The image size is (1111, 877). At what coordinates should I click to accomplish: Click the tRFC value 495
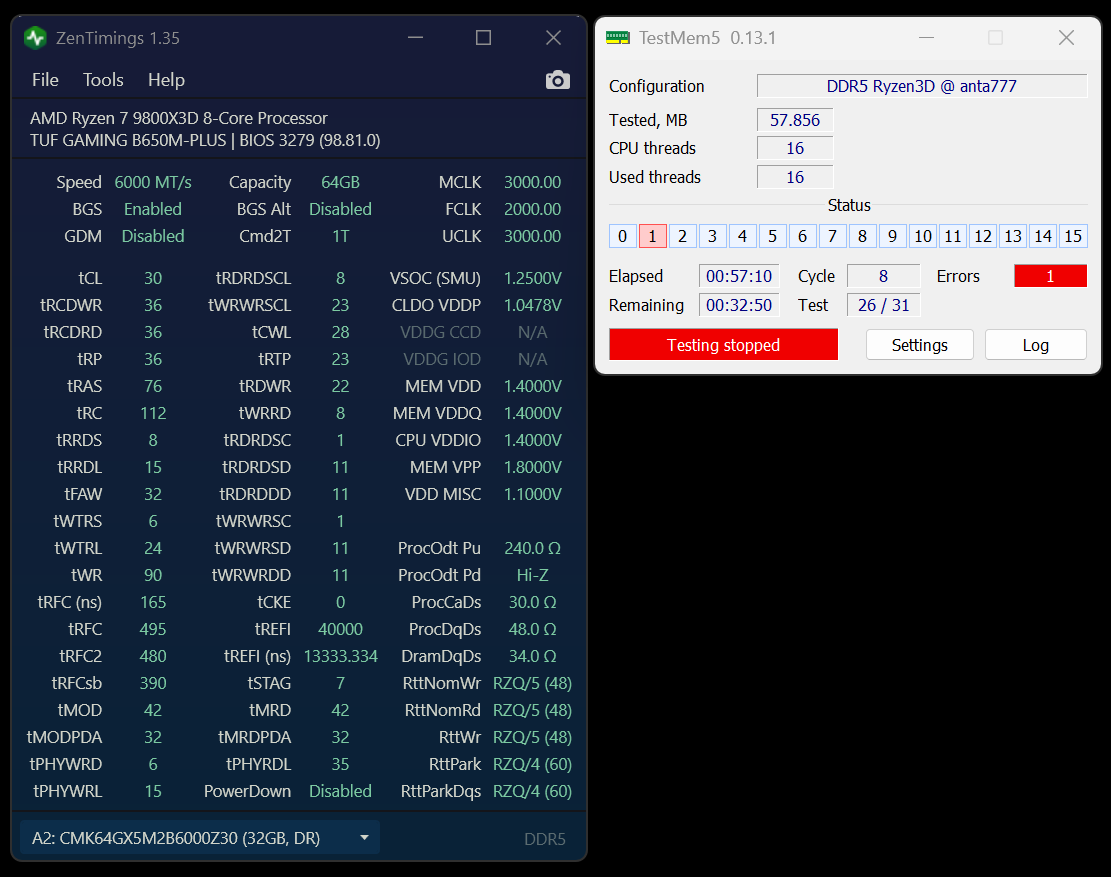click(x=153, y=629)
